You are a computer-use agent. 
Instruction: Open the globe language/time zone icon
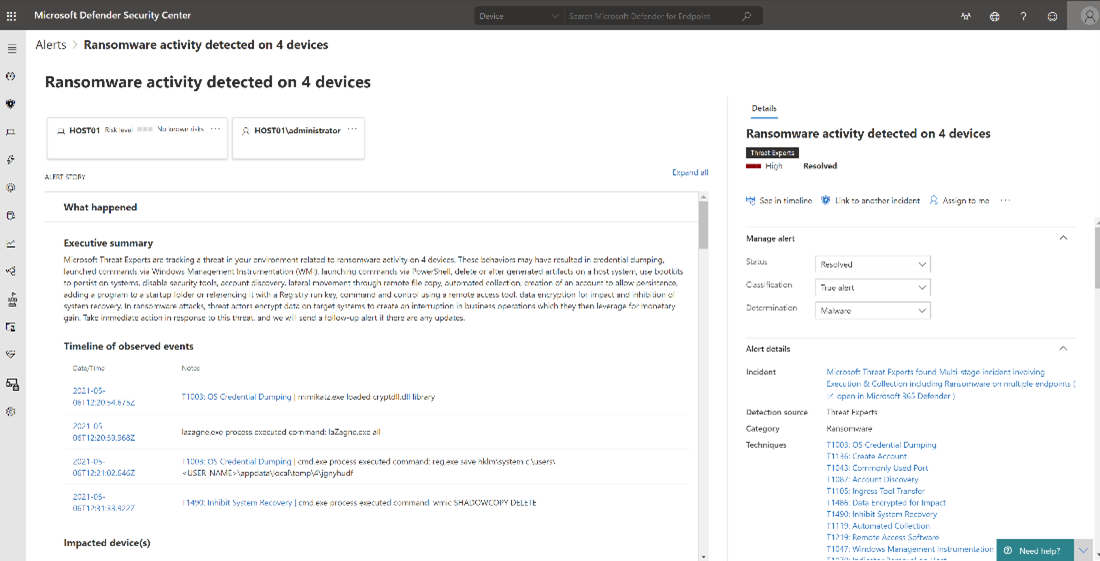995,16
